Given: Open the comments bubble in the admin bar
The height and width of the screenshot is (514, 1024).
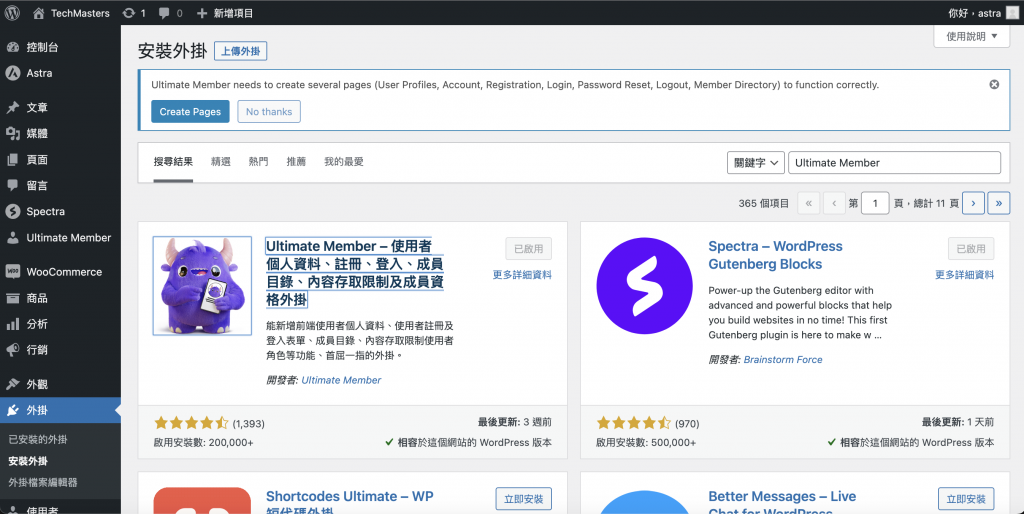Looking at the screenshot, I should click(x=164, y=13).
